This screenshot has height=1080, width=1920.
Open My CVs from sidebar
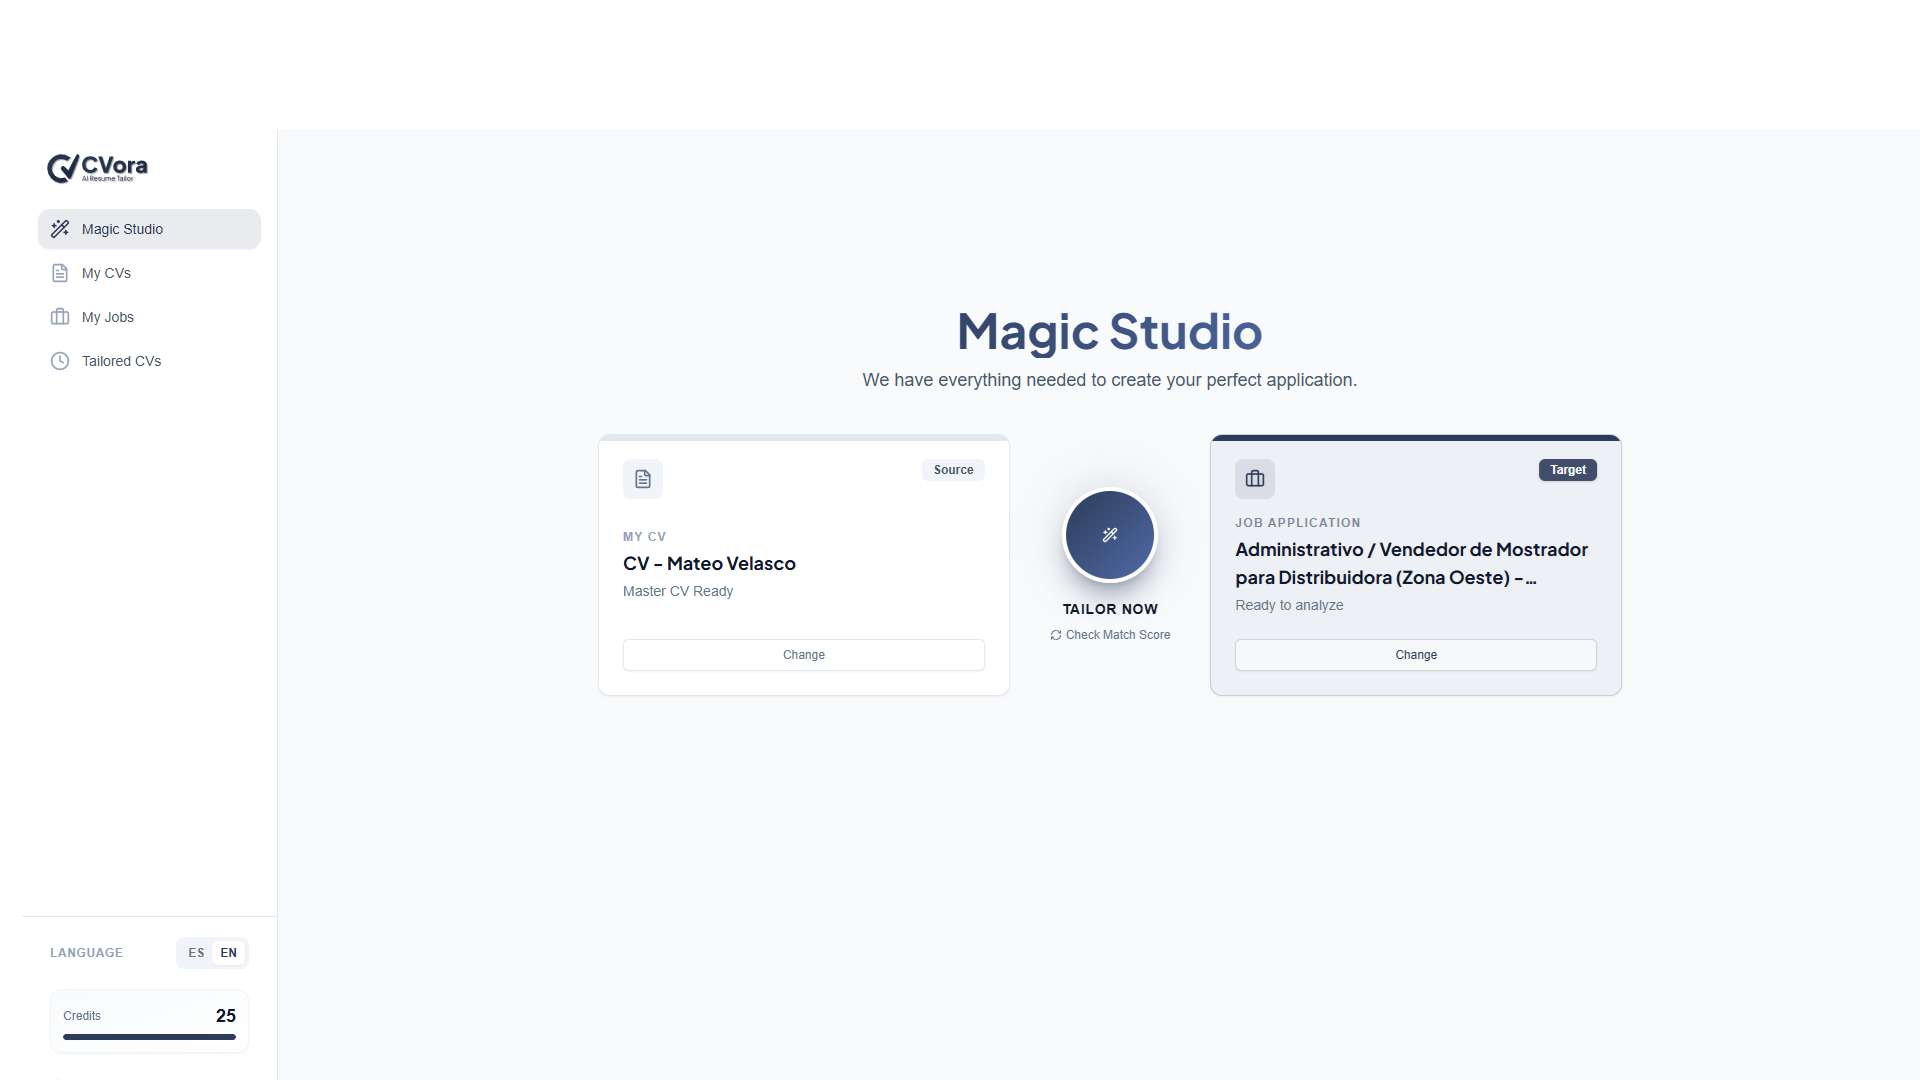pos(106,273)
